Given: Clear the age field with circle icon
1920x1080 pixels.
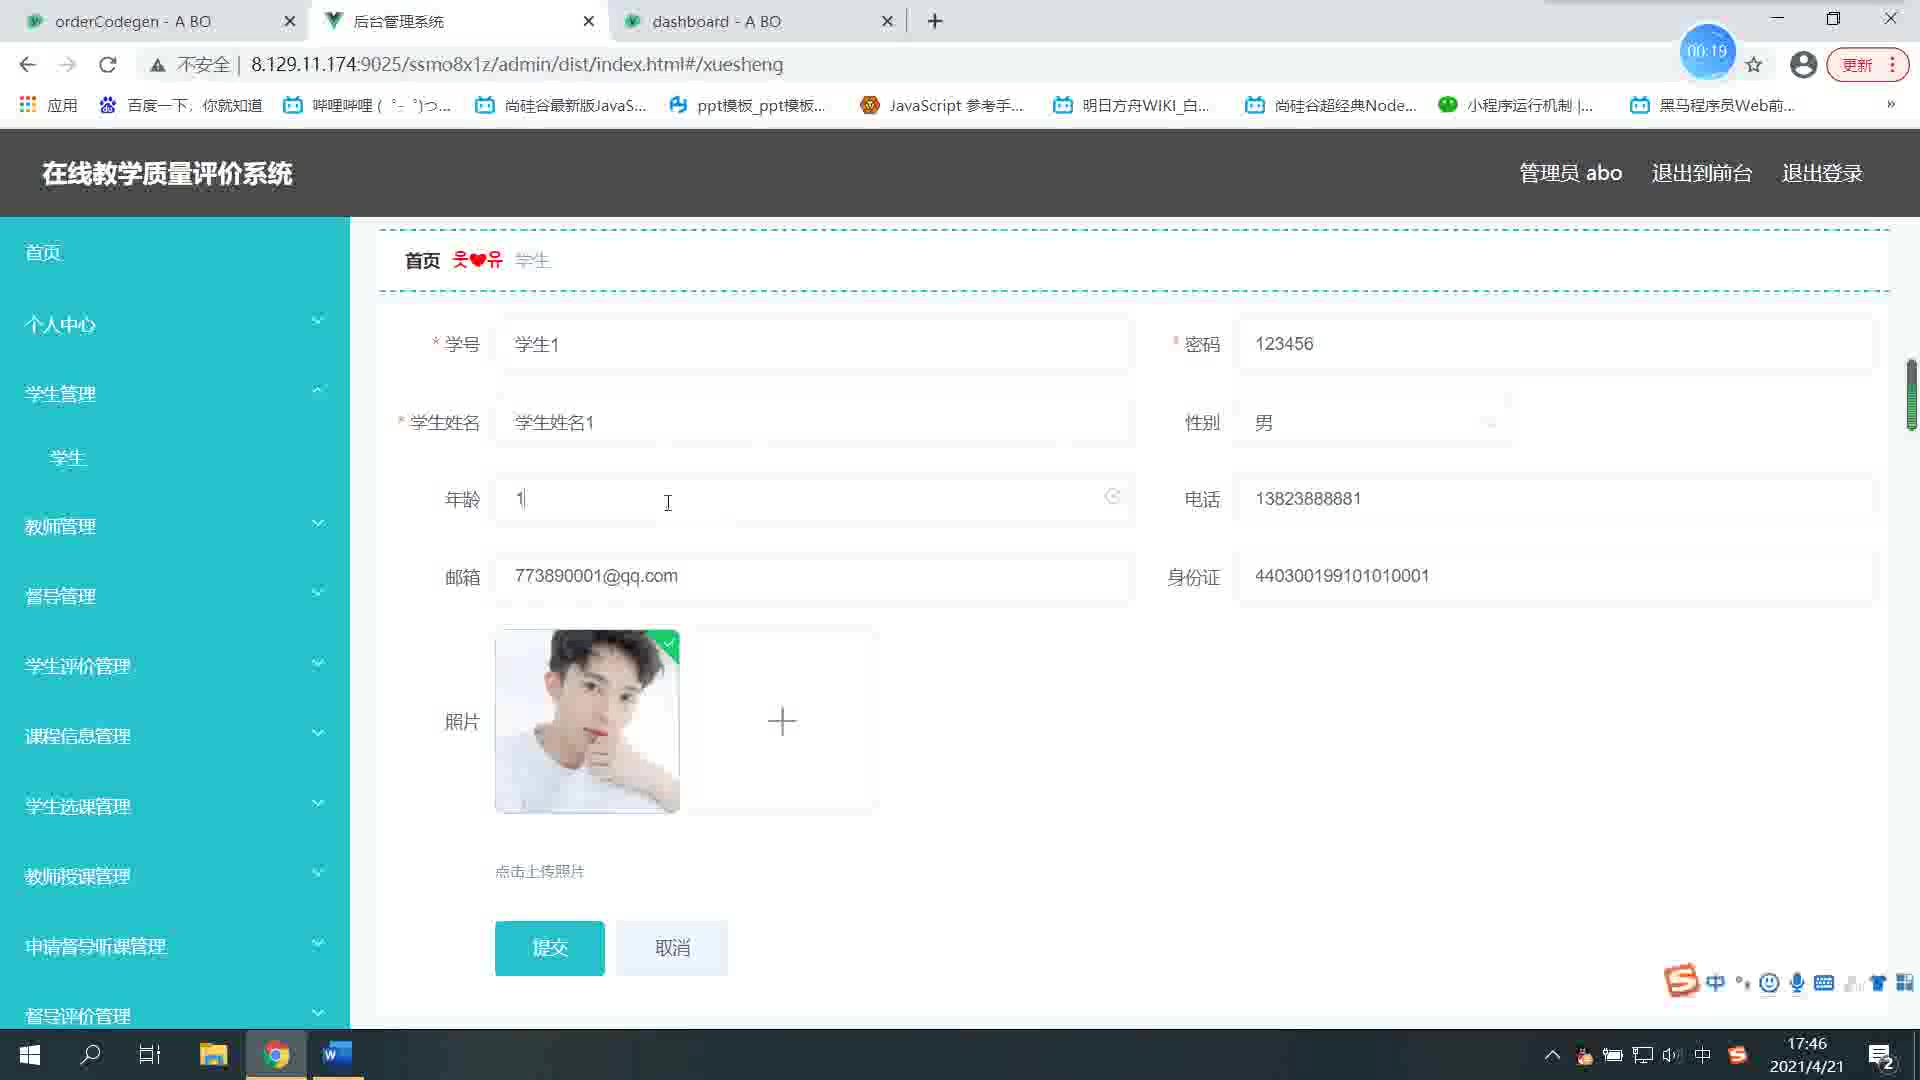Looking at the screenshot, I should pyautogui.click(x=1112, y=497).
